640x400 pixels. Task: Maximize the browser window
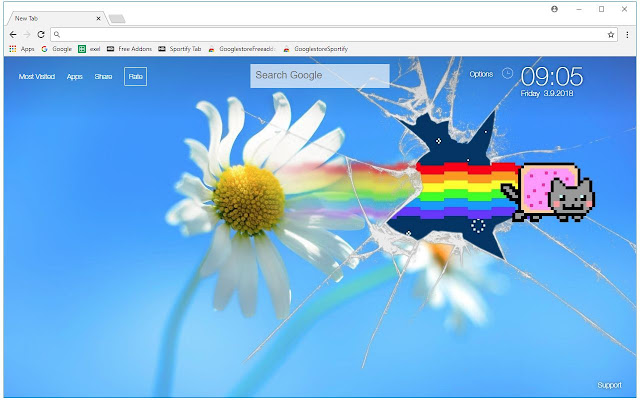coord(601,9)
